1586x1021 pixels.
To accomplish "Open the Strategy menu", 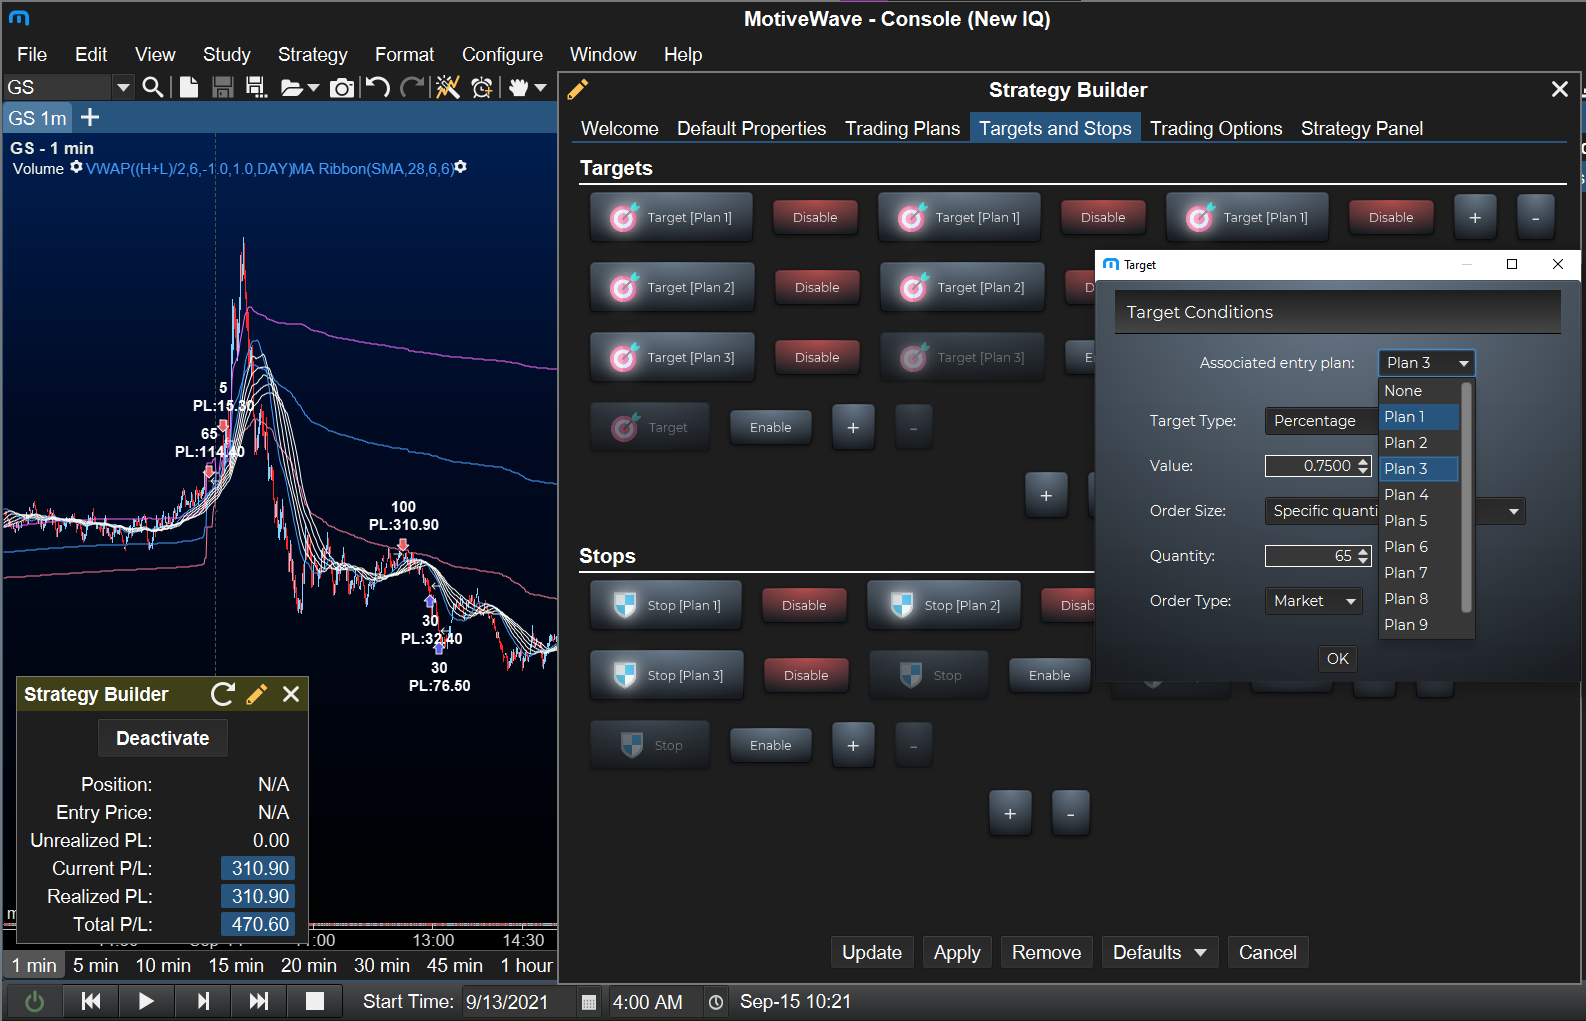I will (312, 54).
